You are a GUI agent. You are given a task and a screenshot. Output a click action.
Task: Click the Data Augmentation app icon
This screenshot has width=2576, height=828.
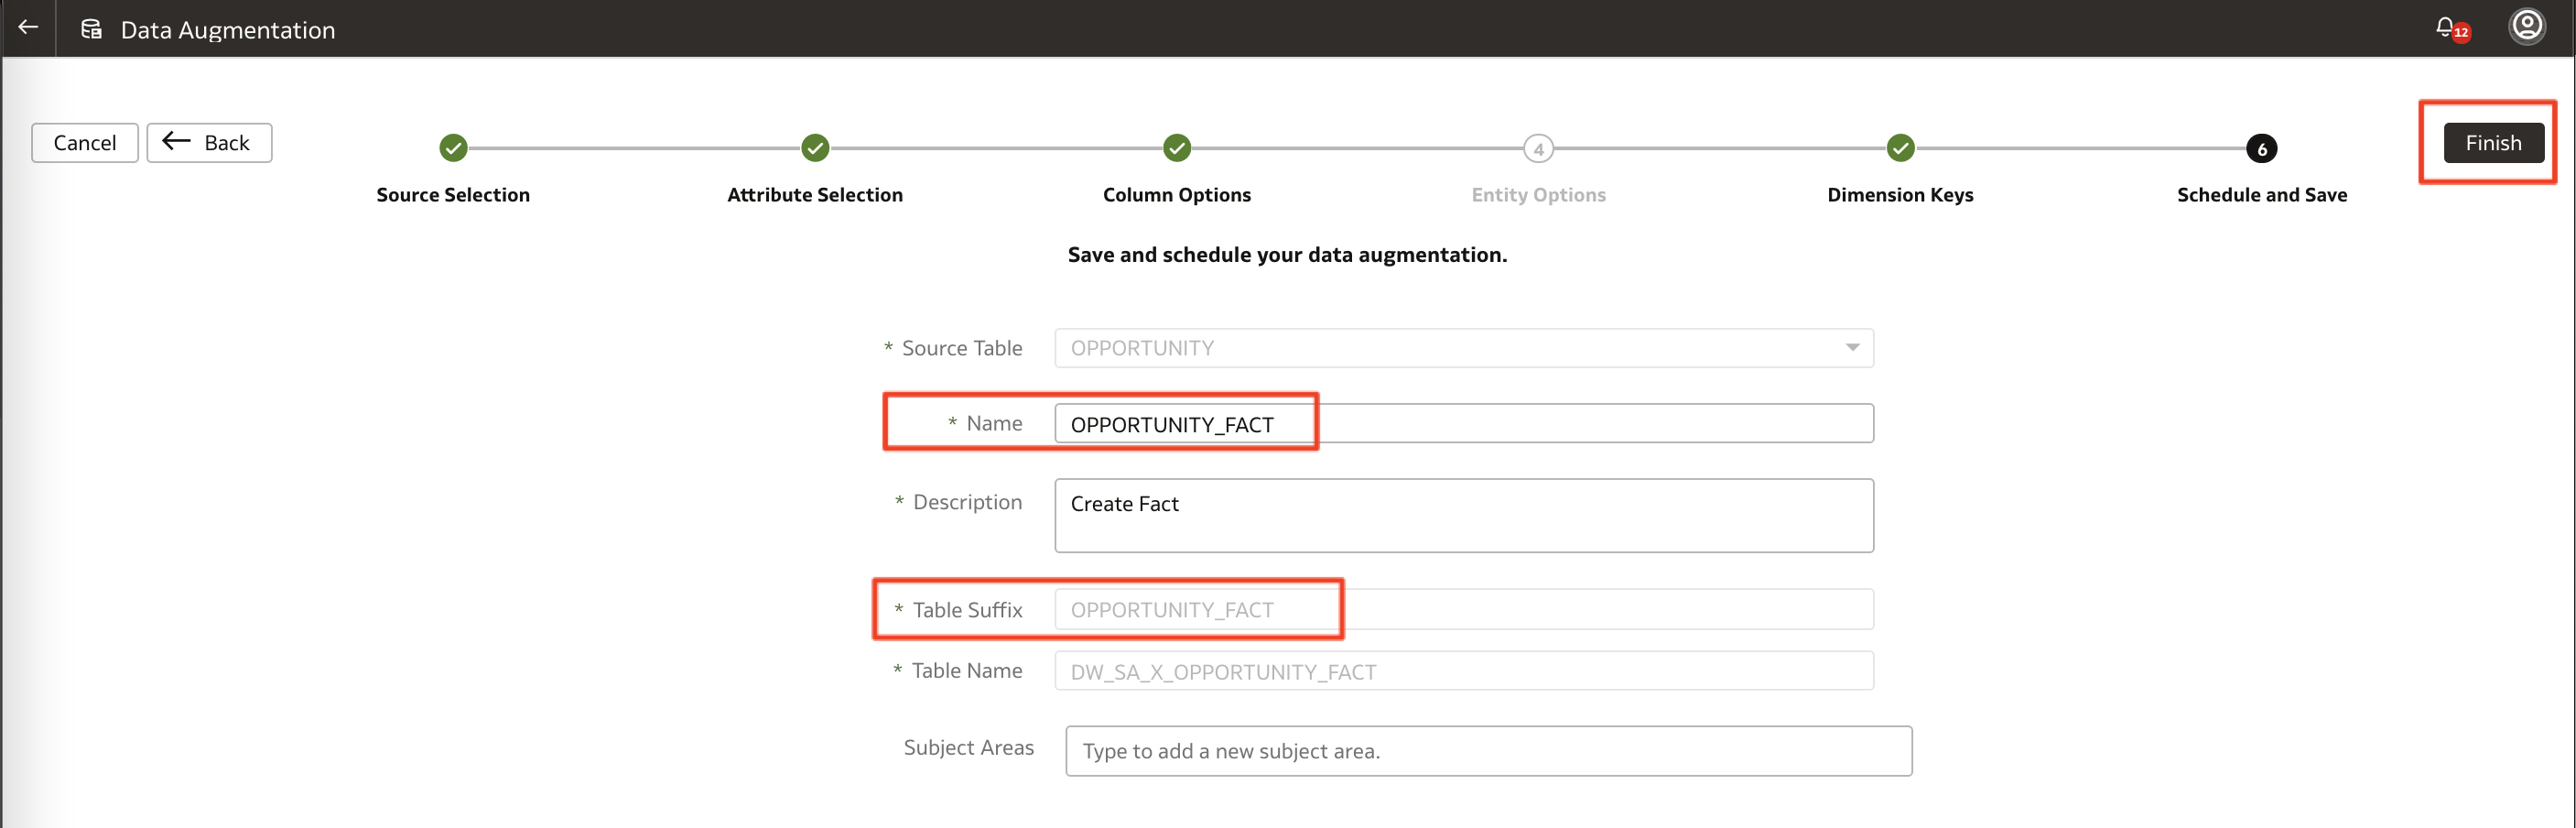tap(90, 28)
